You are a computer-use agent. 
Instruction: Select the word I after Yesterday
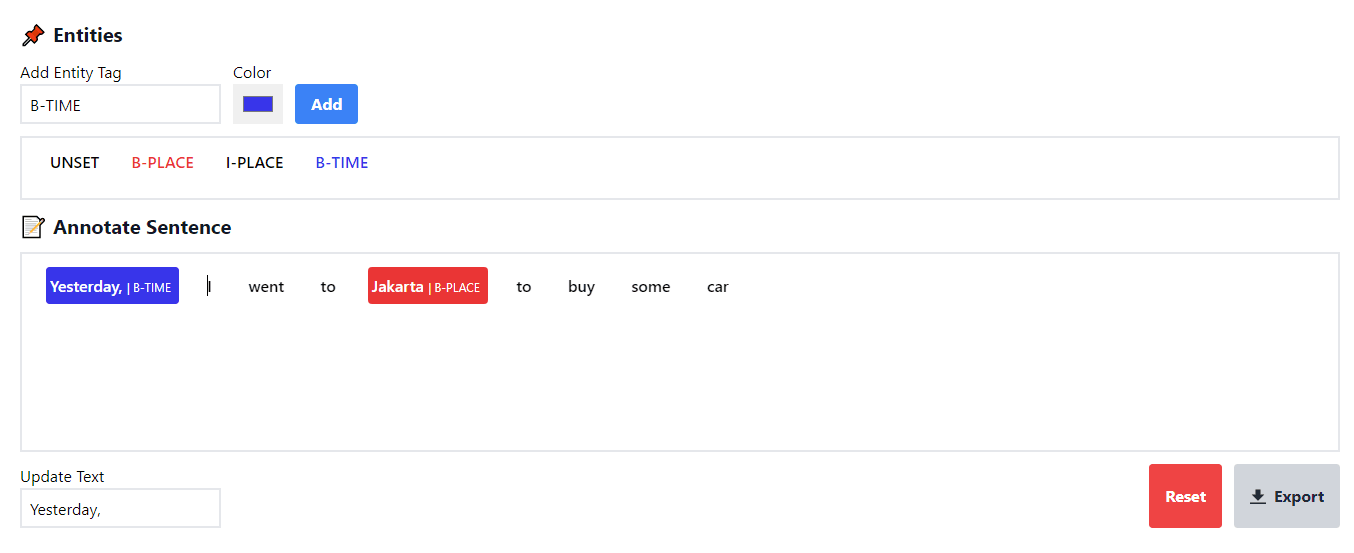click(x=210, y=287)
